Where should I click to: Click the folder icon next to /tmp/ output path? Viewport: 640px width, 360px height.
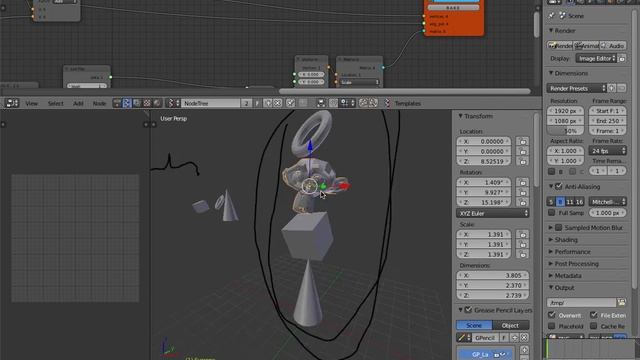(621, 302)
